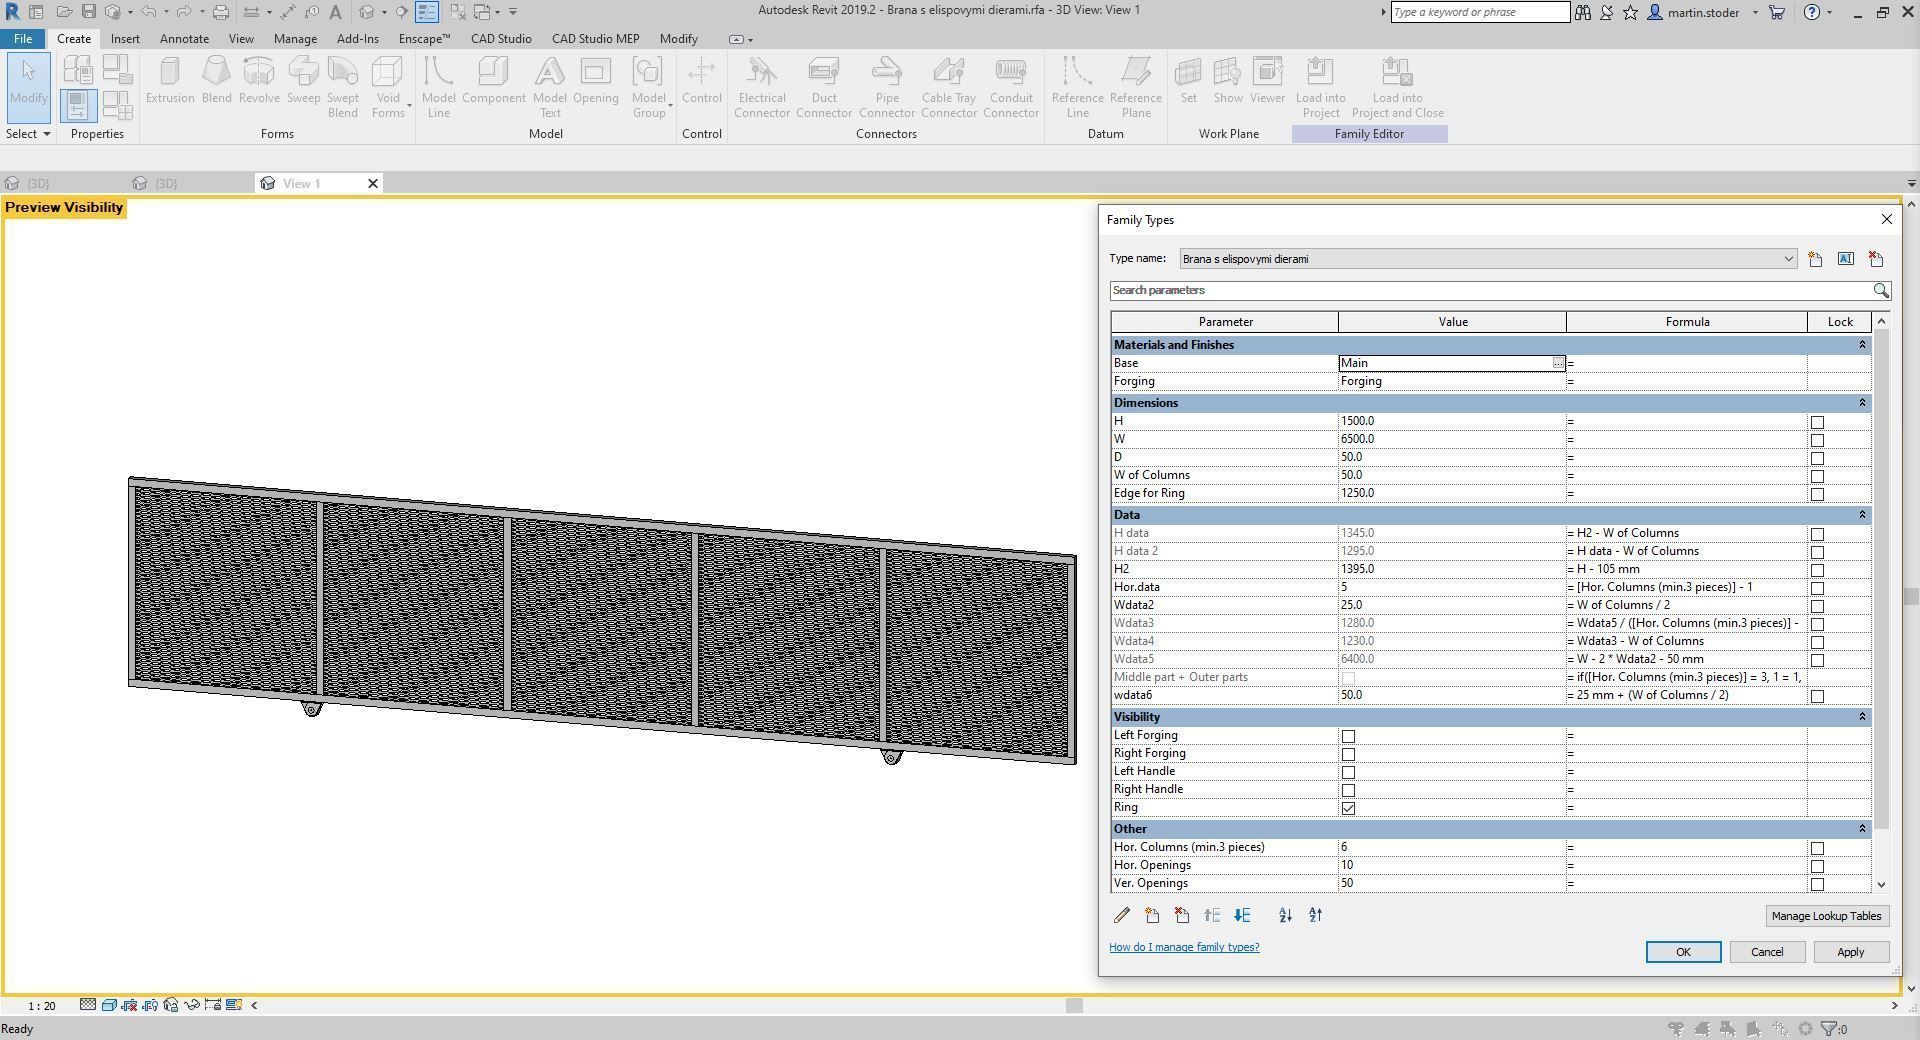Switch to the Annotate ribbon tab
This screenshot has height=1040, width=1920.
(x=185, y=39)
